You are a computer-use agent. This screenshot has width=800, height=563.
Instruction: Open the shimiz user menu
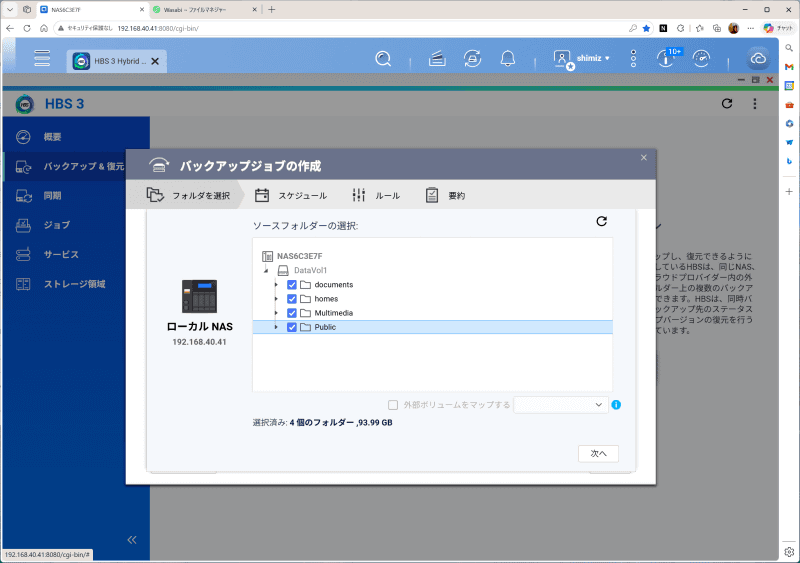tap(582, 59)
